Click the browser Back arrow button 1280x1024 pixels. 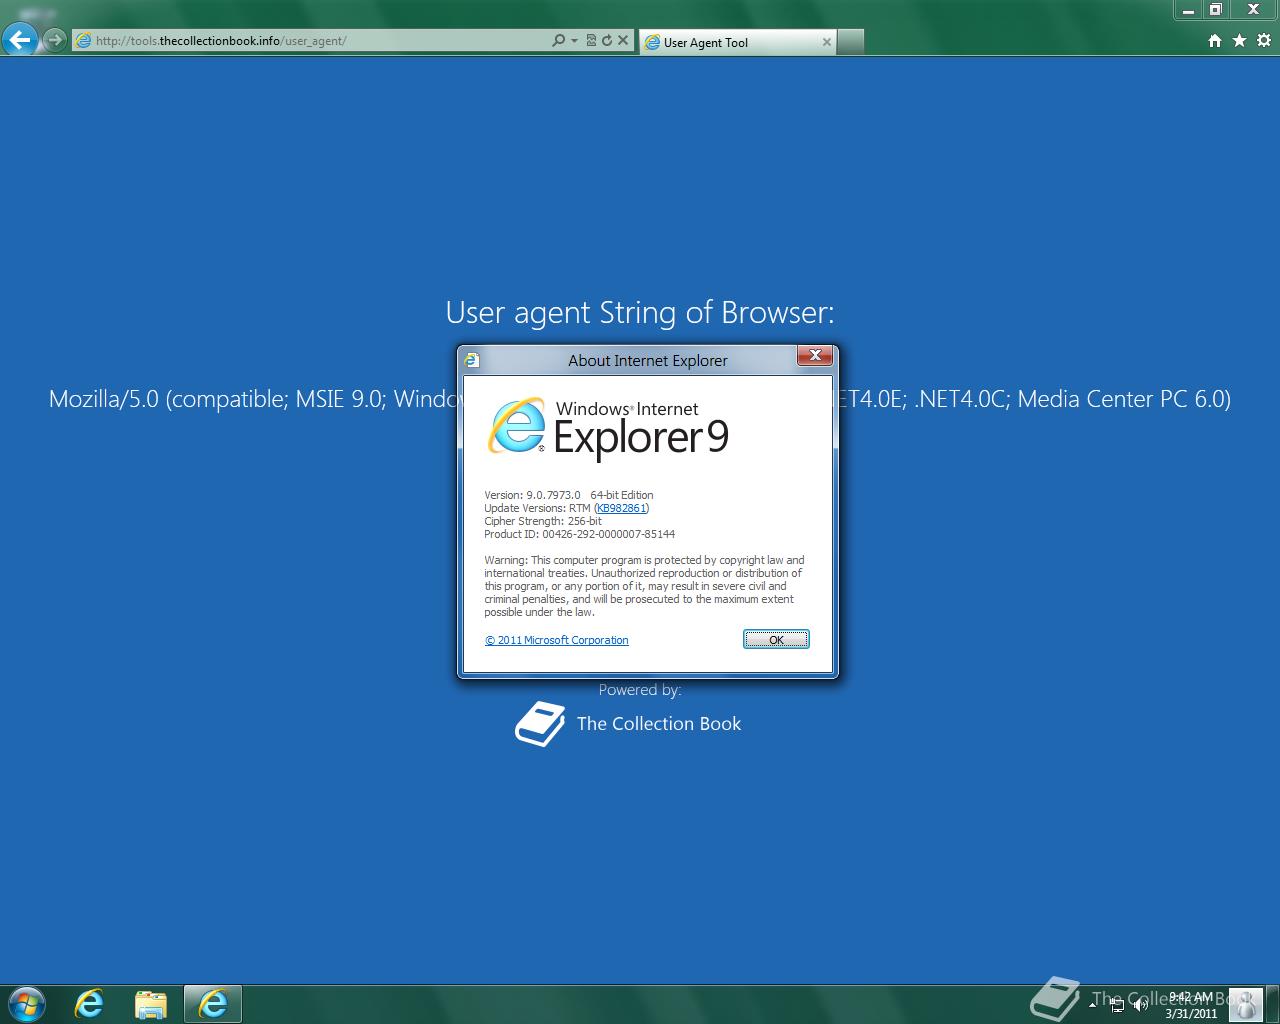pos(20,40)
